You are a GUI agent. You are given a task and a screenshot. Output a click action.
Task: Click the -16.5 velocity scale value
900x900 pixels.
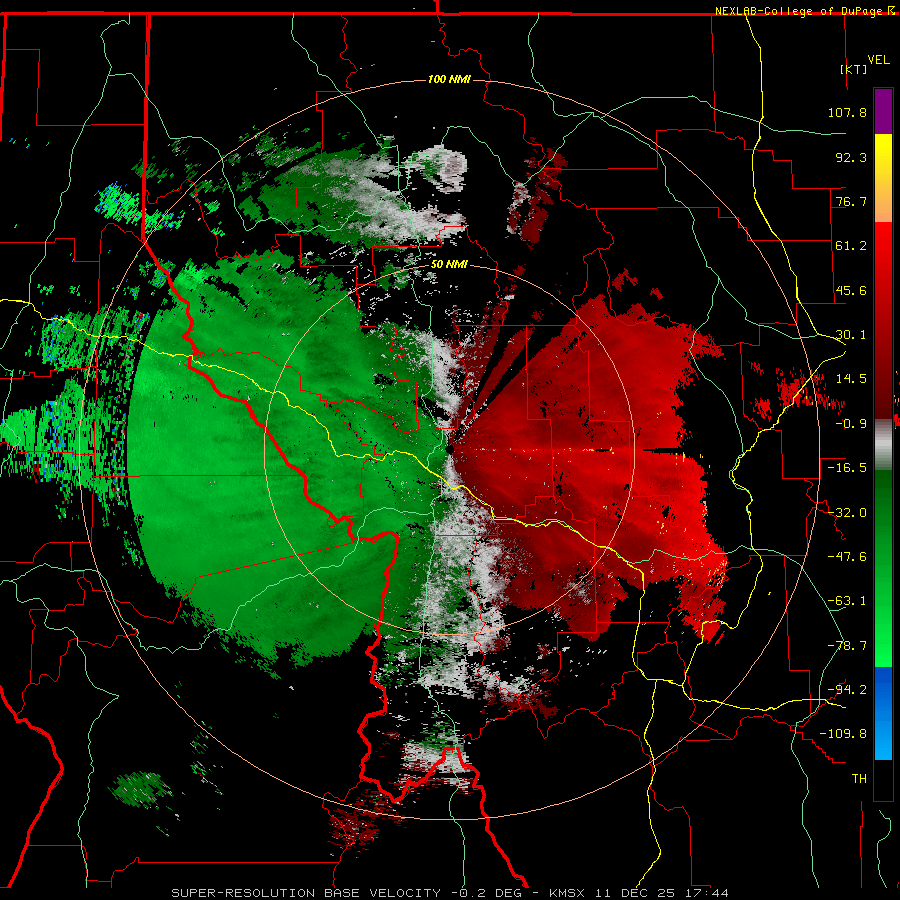[847, 468]
